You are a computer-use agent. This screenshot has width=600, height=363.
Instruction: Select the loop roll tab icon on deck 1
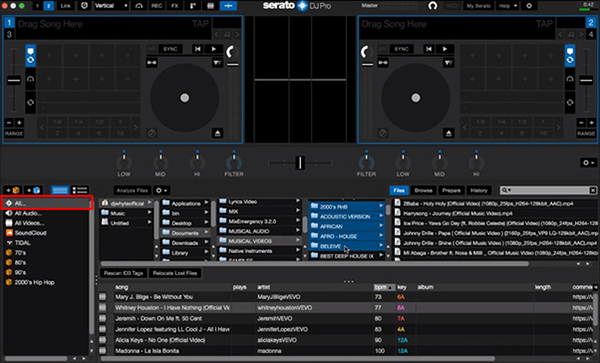coord(31,103)
